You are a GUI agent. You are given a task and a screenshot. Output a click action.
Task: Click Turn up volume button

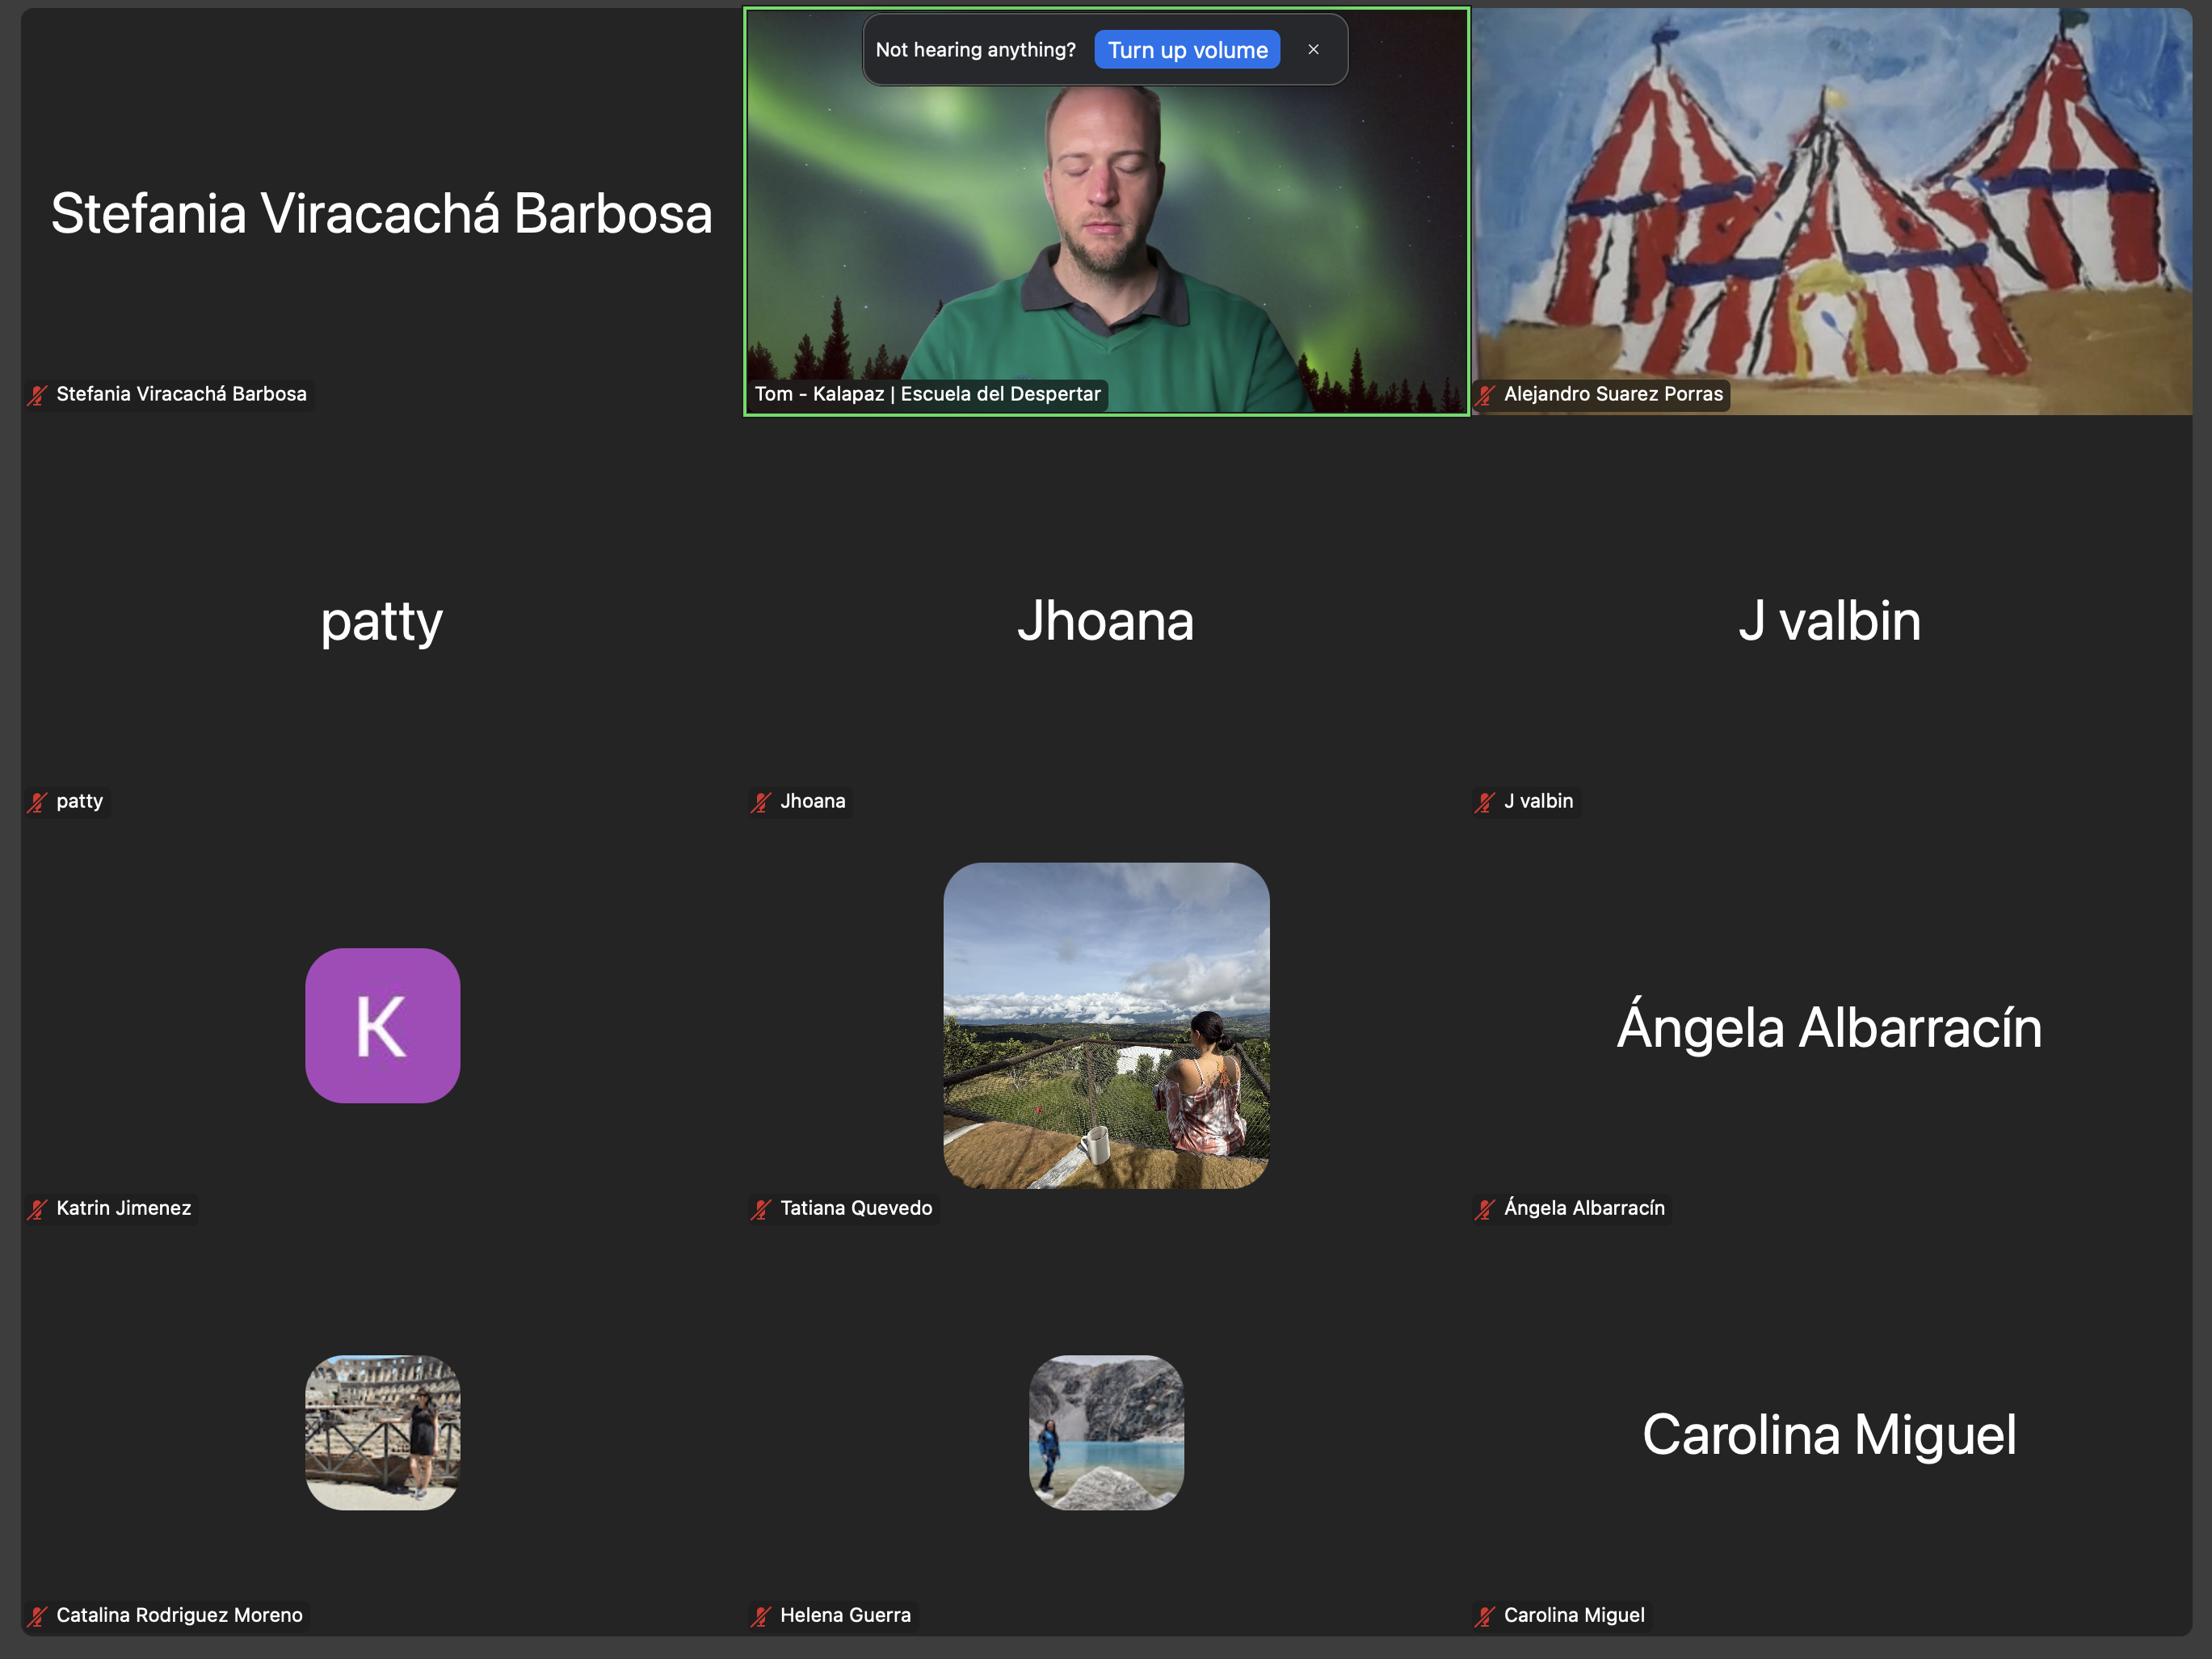click(1187, 50)
